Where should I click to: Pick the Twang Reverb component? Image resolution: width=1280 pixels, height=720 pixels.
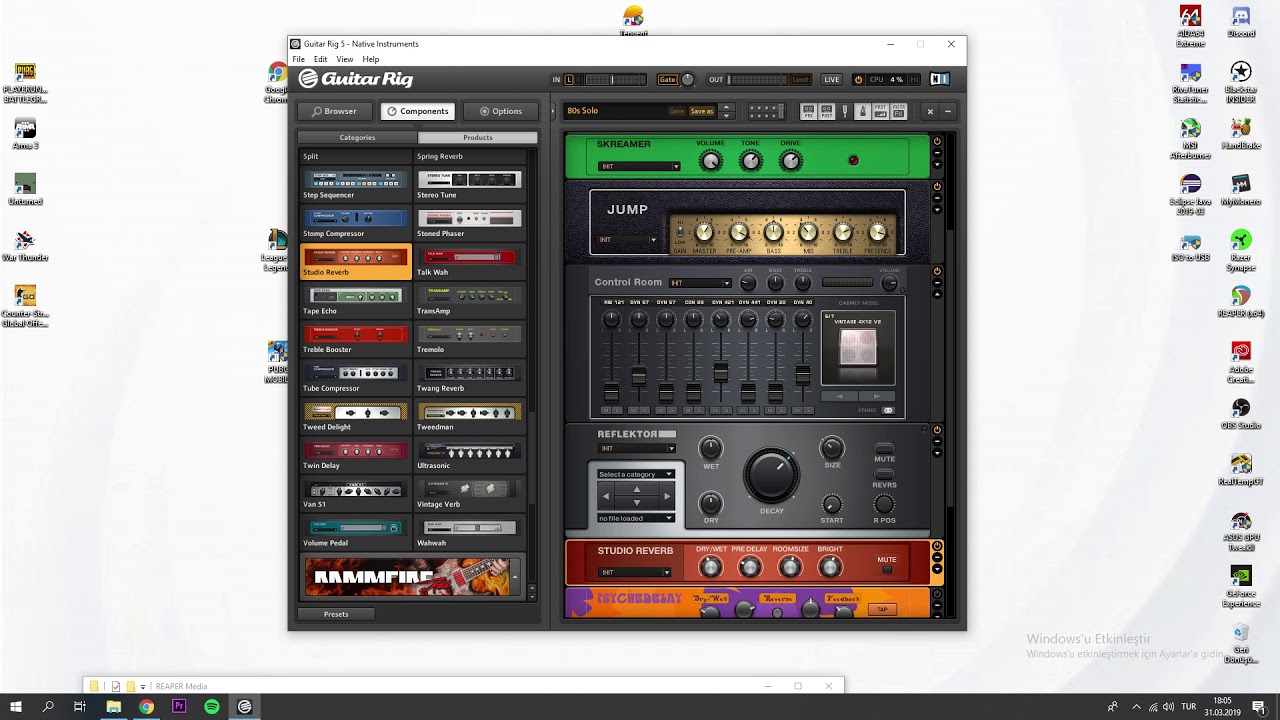[x=469, y=378]
